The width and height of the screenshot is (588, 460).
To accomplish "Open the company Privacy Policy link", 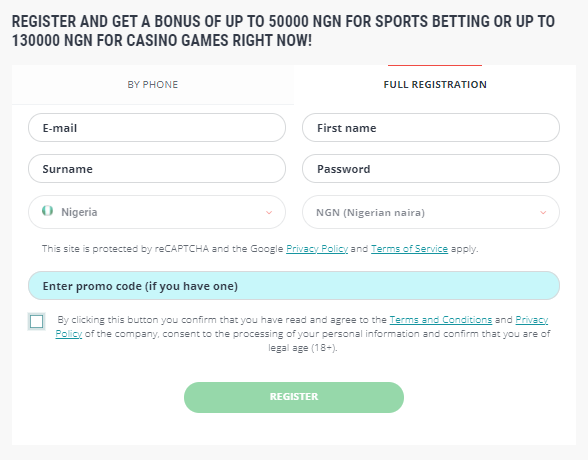I will pyautogui.click(x=531, y=320).
